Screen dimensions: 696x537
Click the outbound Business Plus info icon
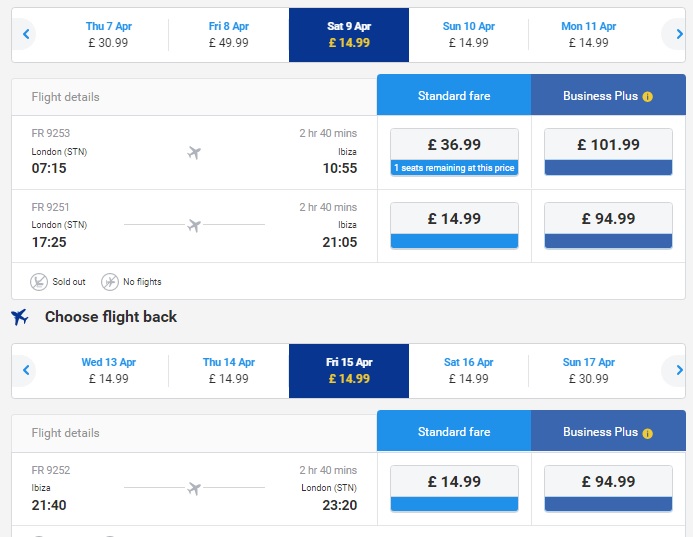pyautogui.click(x=647, y=97)
